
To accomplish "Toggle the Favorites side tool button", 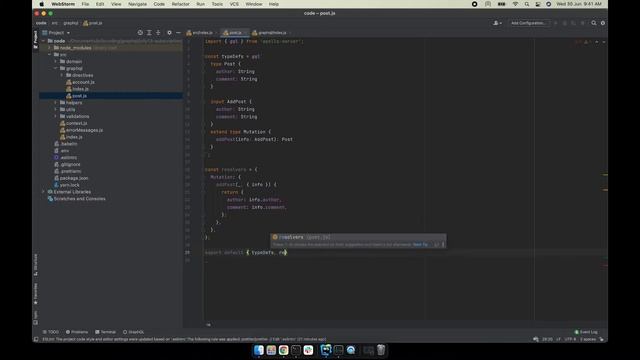I will (36, 294).
